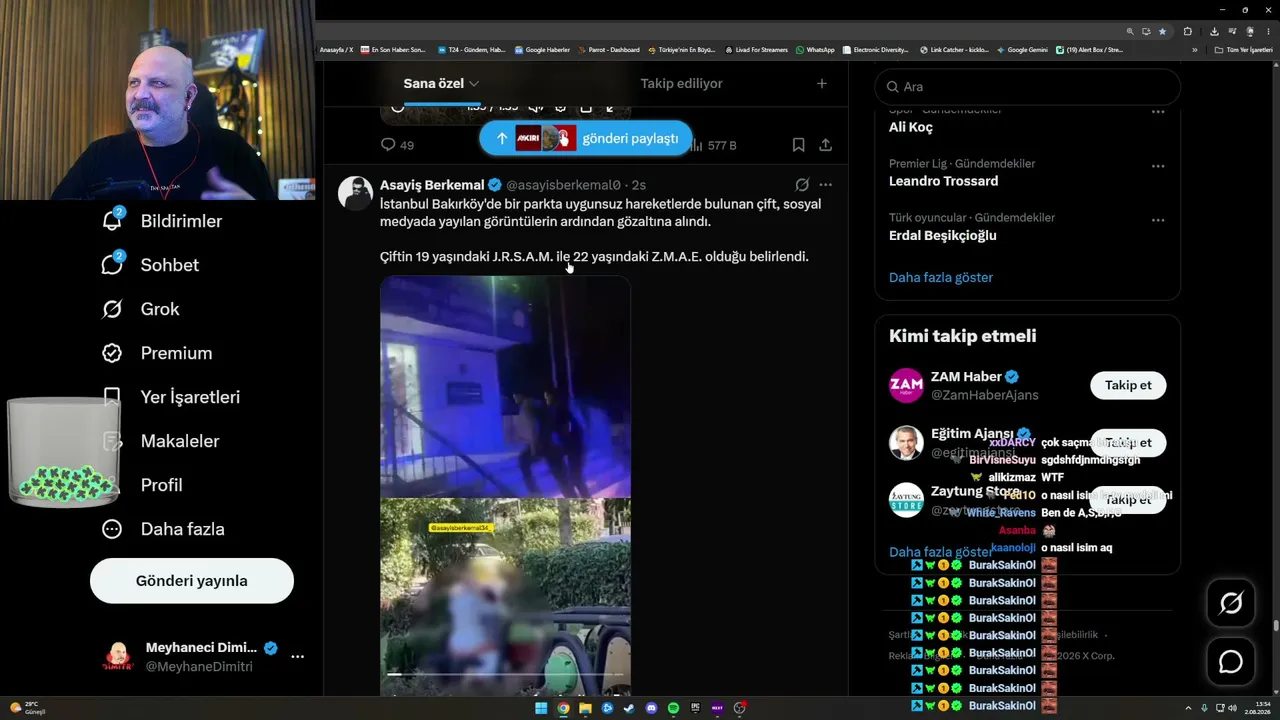Open File Explorer from the taskbar

pyautogui.click(x=585, y=708)
